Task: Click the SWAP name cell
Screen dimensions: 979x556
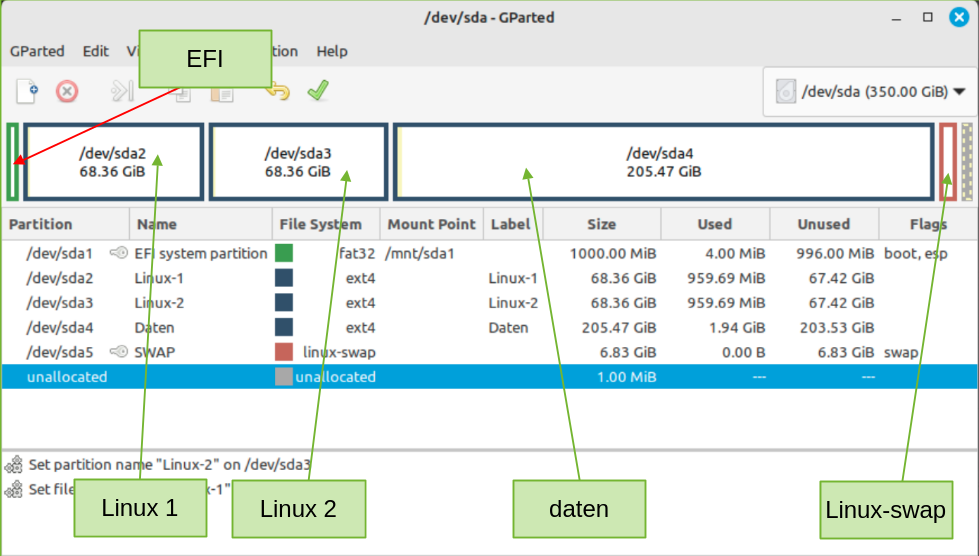Action: [x=155, y=352]
